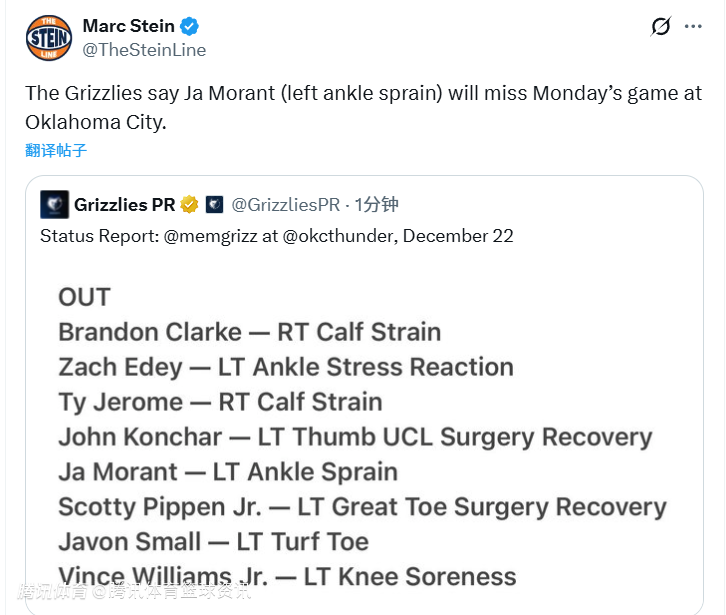This screenshot has width=726, height=615.
Task: Open Marc Stein's profile via his name
Action: 128,26
